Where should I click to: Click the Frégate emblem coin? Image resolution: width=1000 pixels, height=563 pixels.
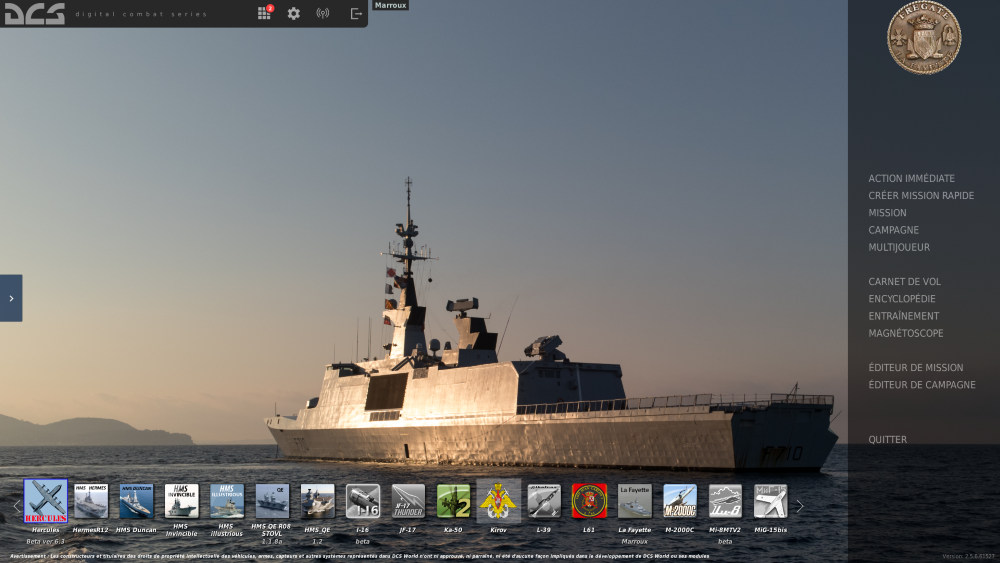pos(923,38)
